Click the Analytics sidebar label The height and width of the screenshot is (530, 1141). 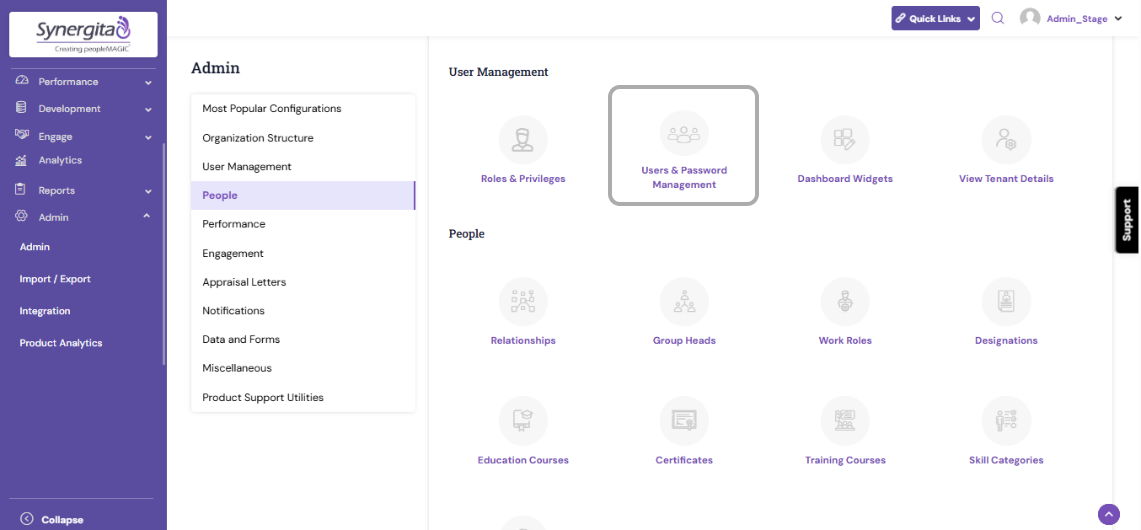(x=60, y=160)
